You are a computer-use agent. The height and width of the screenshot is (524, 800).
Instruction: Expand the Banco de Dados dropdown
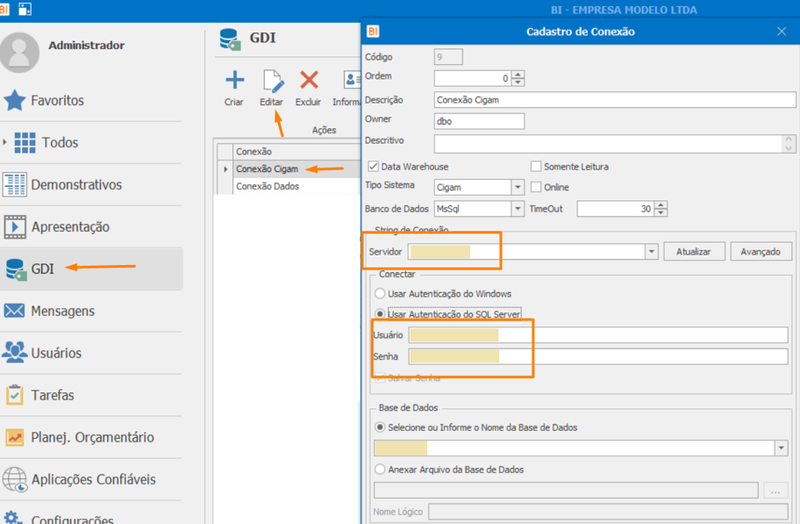(517, 209)
